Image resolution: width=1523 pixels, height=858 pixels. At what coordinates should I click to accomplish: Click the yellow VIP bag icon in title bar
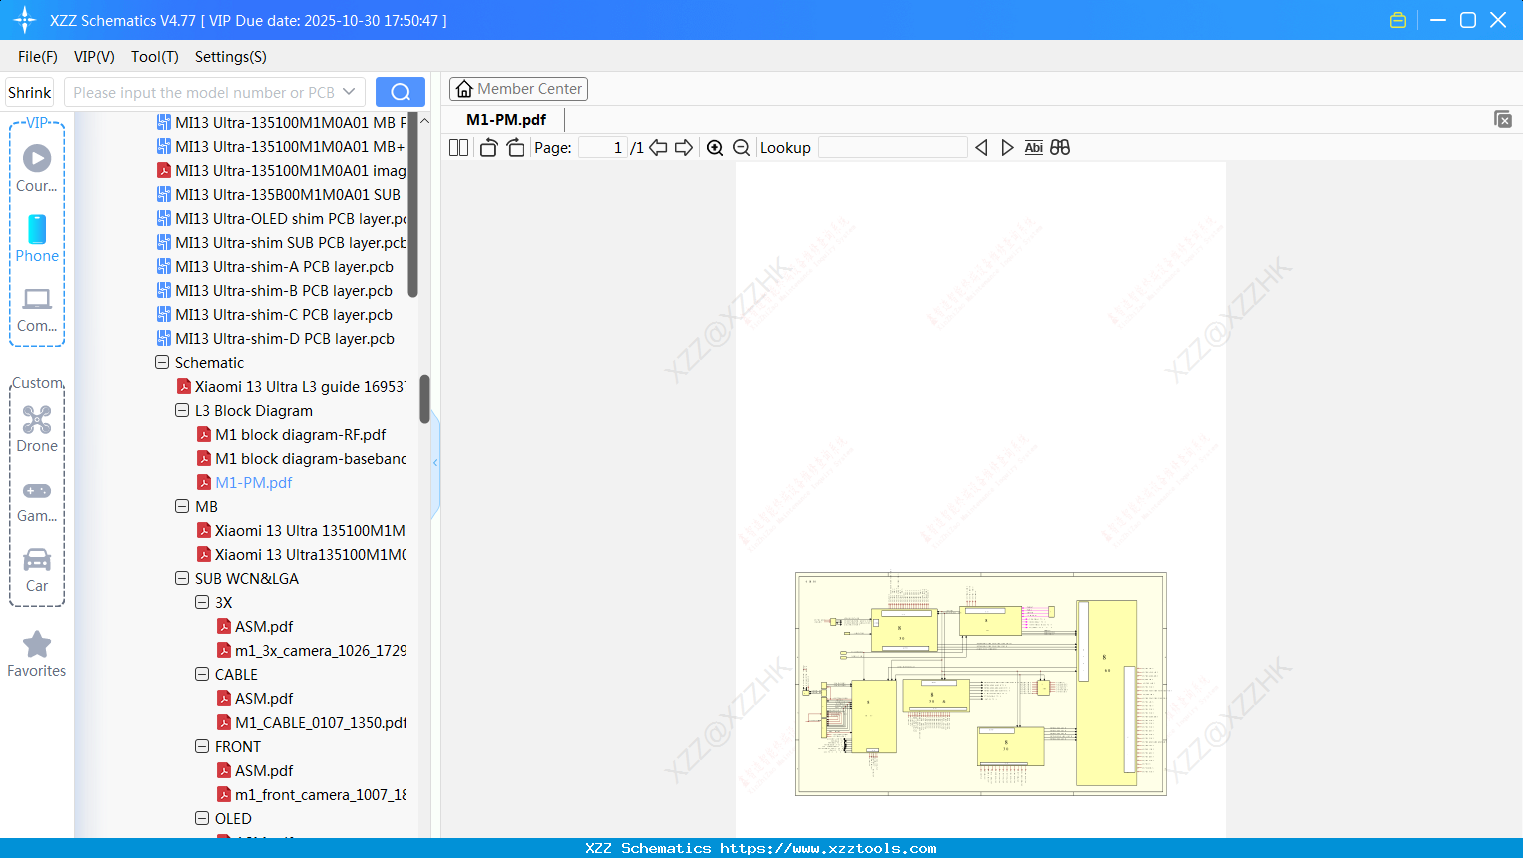1398,20
